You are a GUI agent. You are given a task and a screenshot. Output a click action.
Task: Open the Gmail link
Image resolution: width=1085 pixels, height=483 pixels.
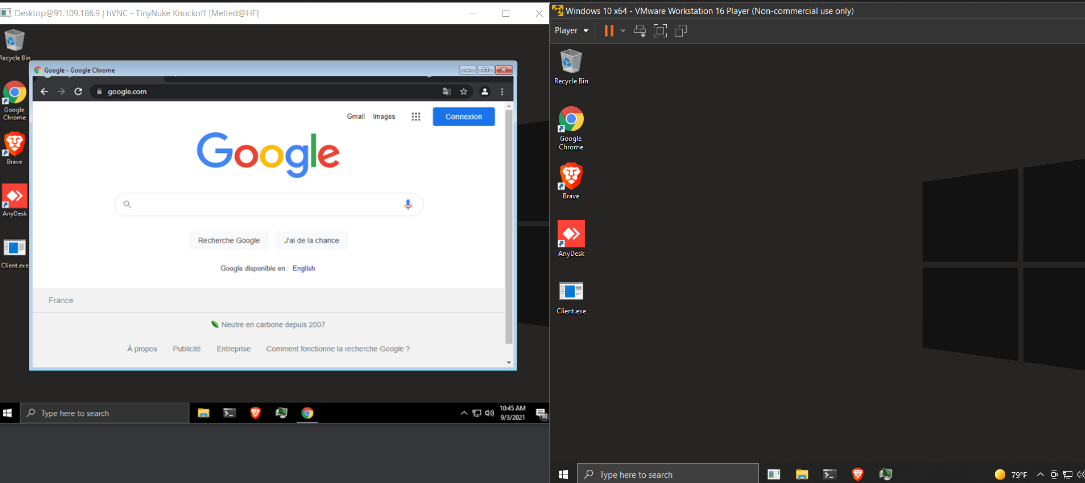tap(356, 116)
